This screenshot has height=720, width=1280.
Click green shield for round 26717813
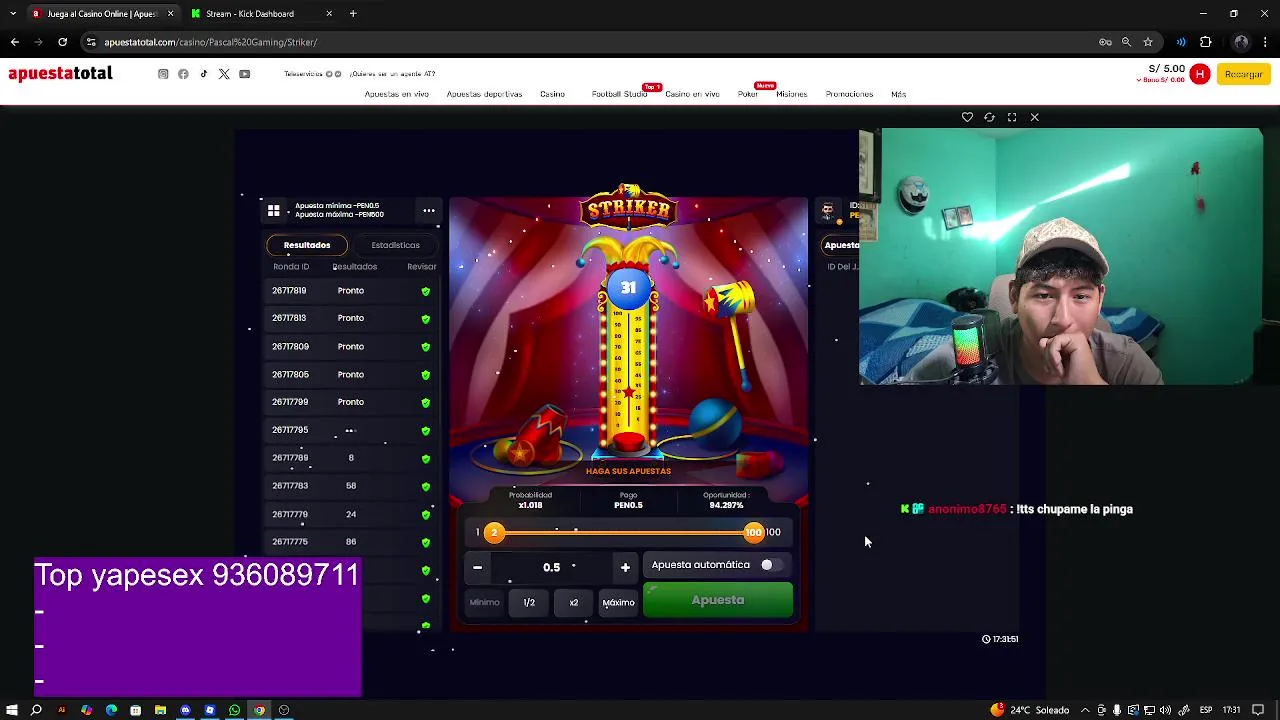[426, 319]
